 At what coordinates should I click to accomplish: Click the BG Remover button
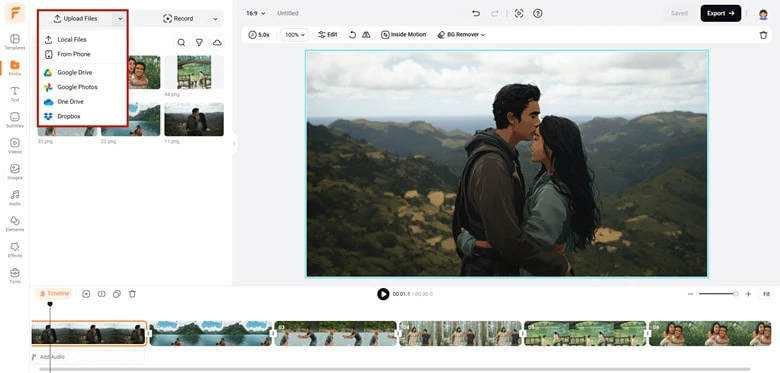458,35
